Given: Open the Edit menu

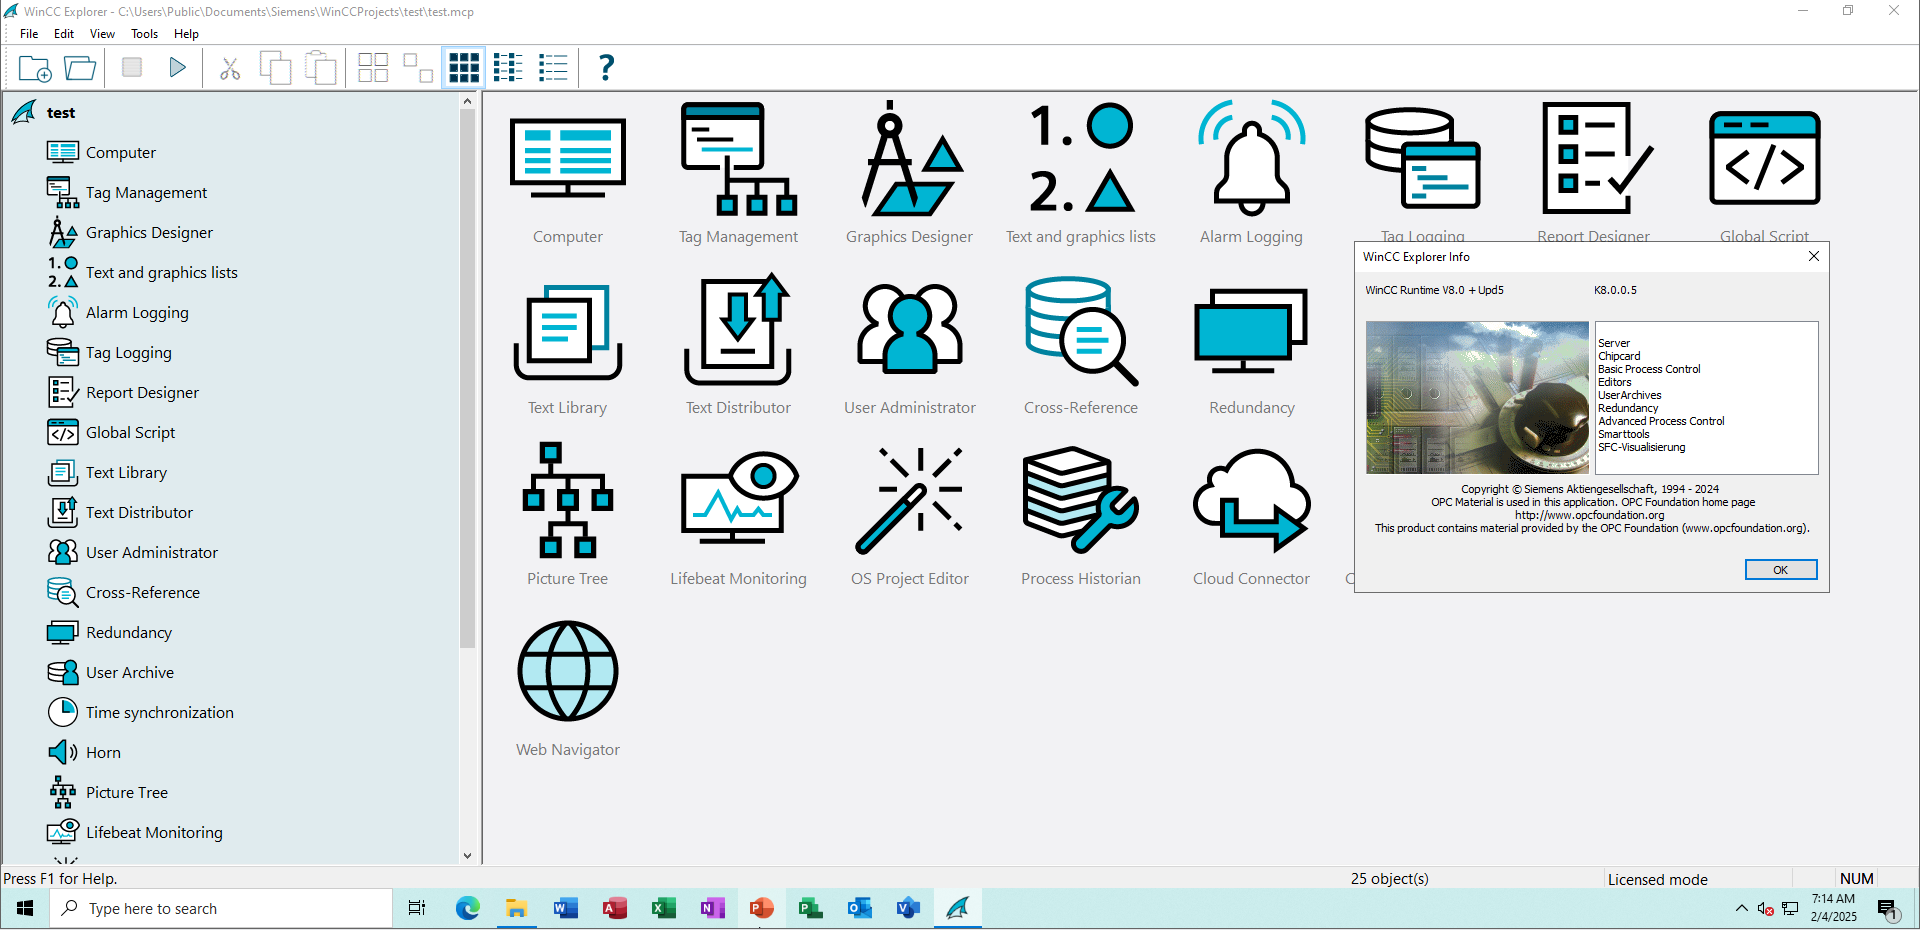Looking at the screenshot, I should coord(64,33).
